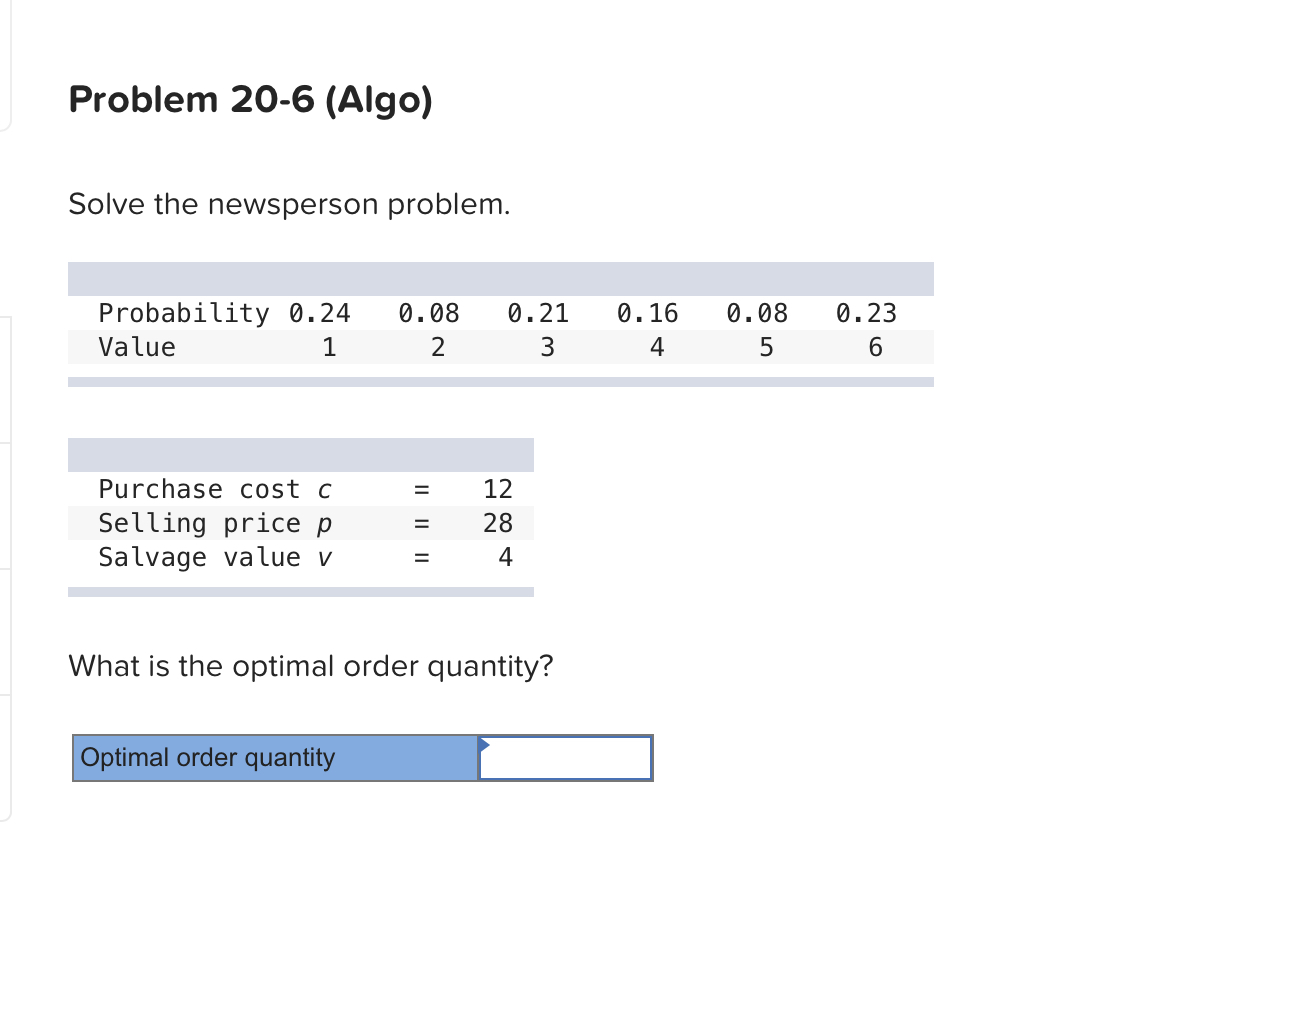Select the probability value 0.24
1294x1018 pixels.
pyautogui.click(x=320, y=312)
